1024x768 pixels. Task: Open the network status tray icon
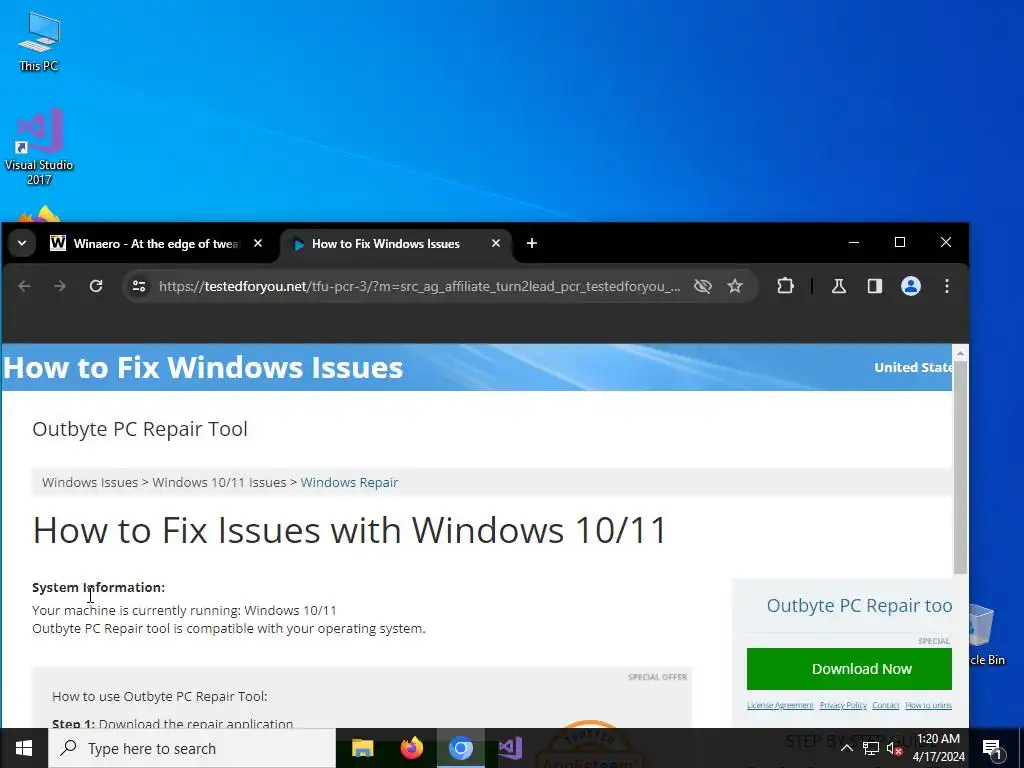(x=871, y=748)
